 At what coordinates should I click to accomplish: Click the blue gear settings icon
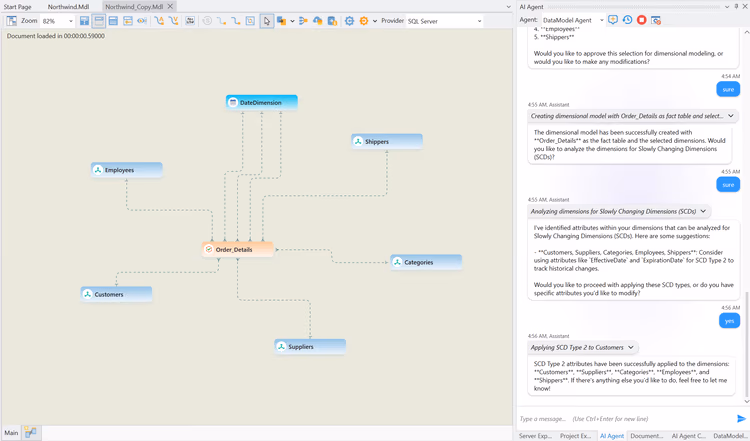coord(350,21)
